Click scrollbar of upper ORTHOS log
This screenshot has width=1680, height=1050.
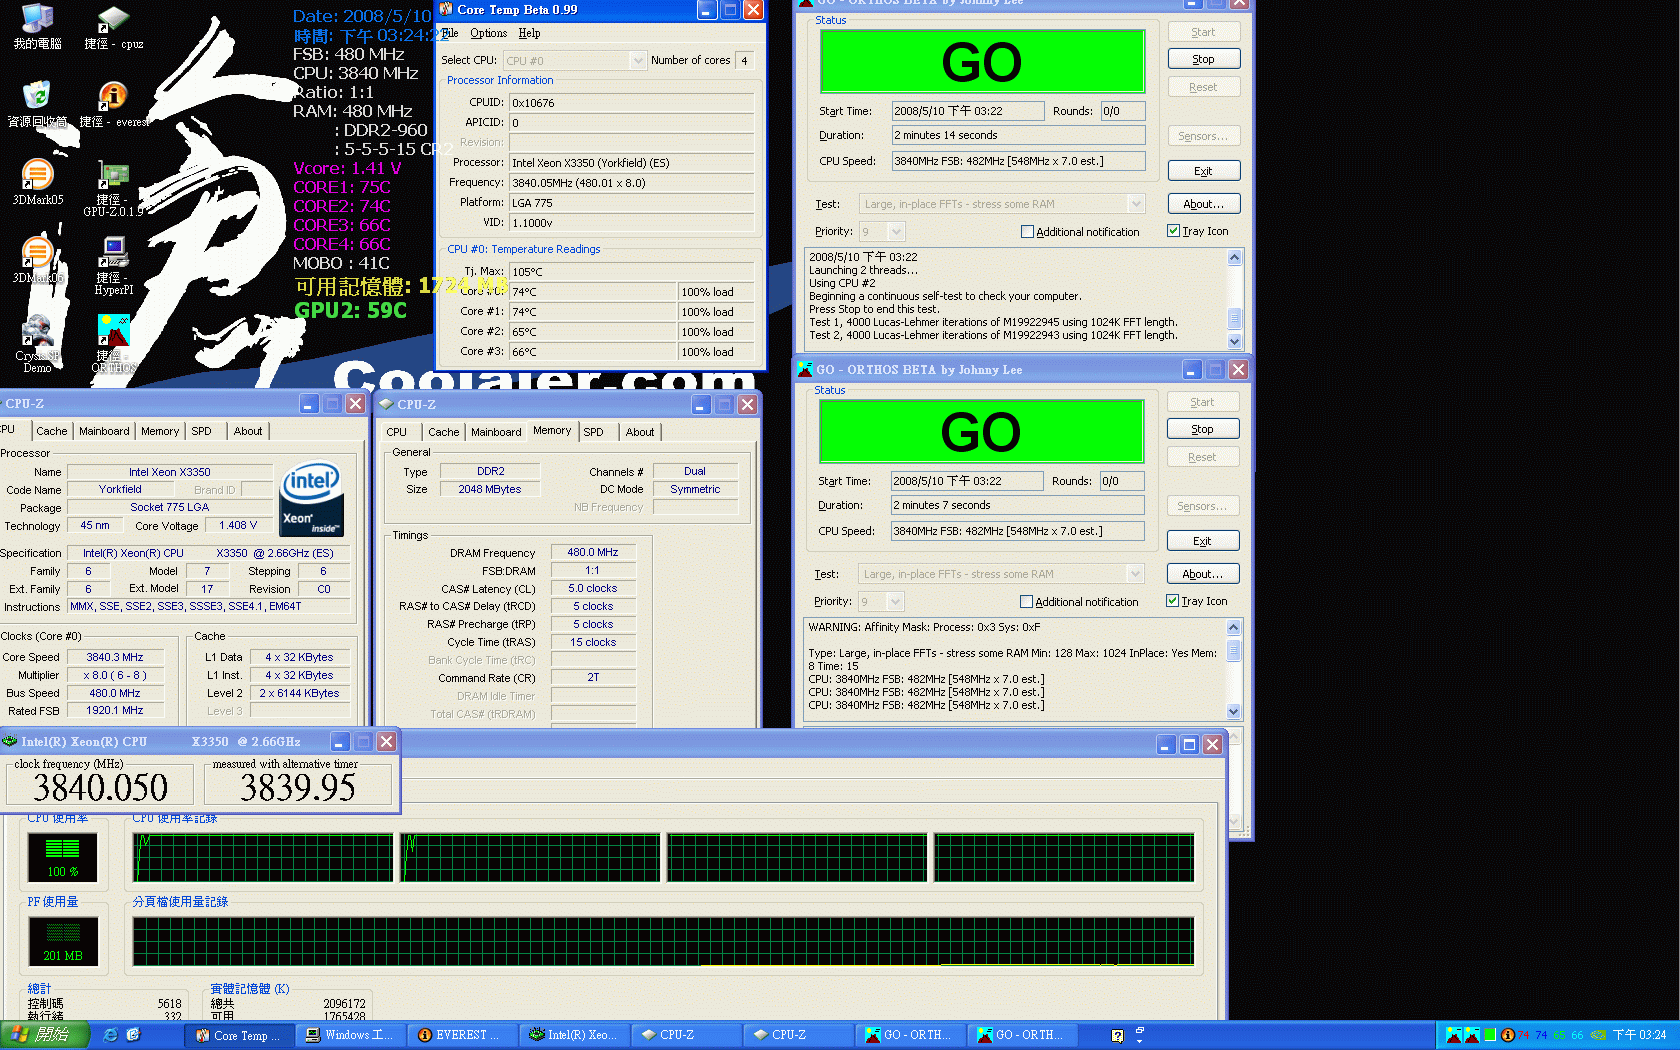coord(1235,318)
